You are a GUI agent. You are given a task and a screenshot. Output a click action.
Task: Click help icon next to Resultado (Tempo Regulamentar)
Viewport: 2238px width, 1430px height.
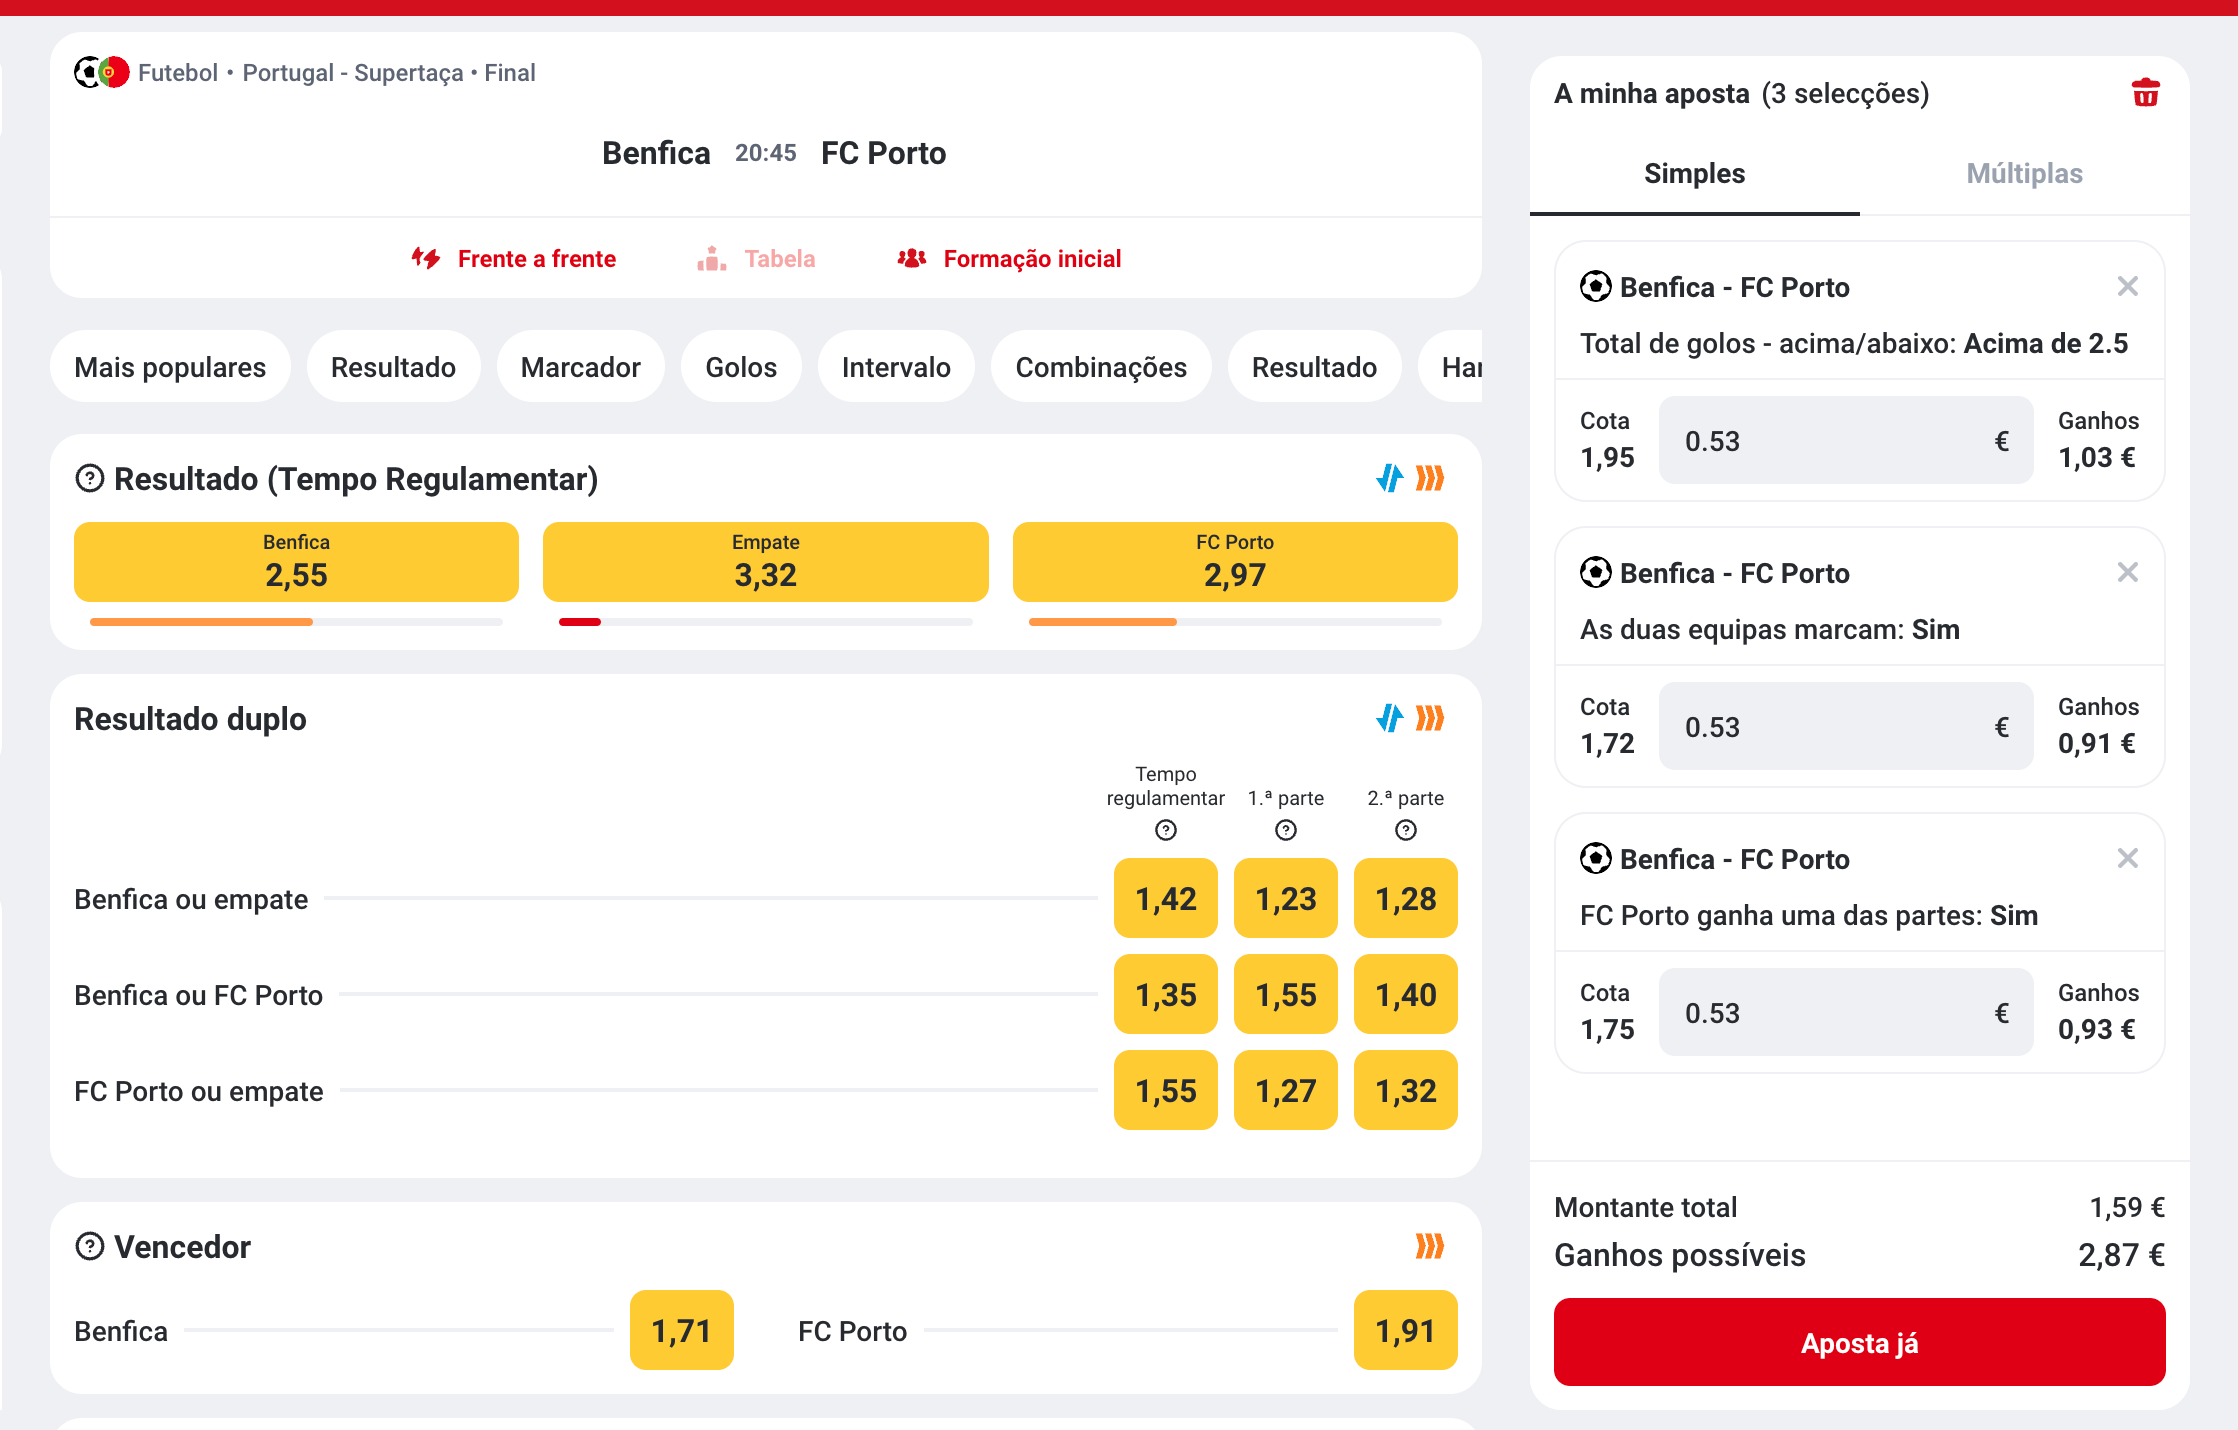[x=90, y=479]
